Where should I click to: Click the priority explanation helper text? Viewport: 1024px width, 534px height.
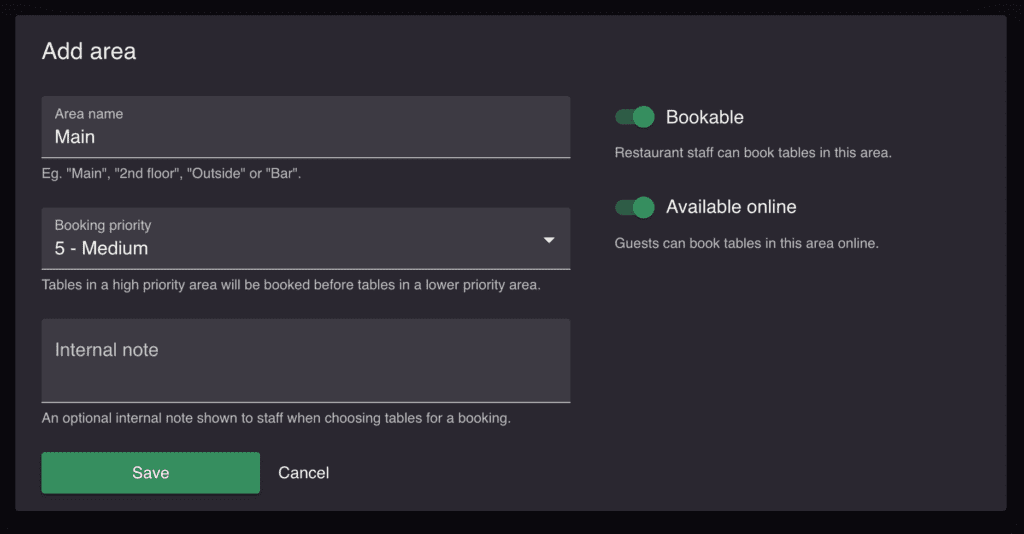point(291,285)
